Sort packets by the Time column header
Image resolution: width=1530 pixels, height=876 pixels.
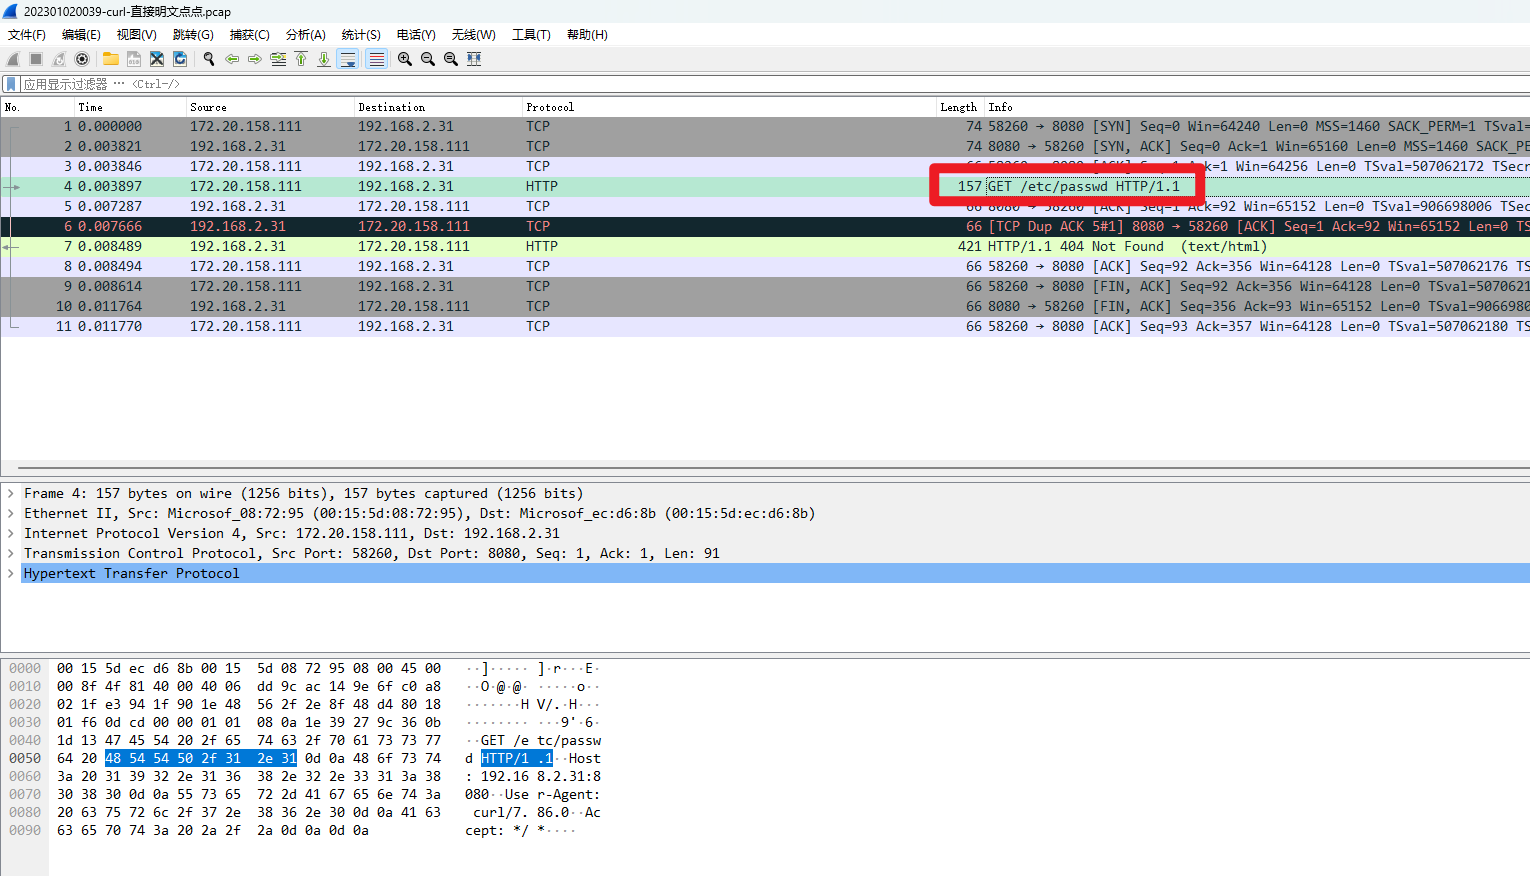(x=131, y=107)
